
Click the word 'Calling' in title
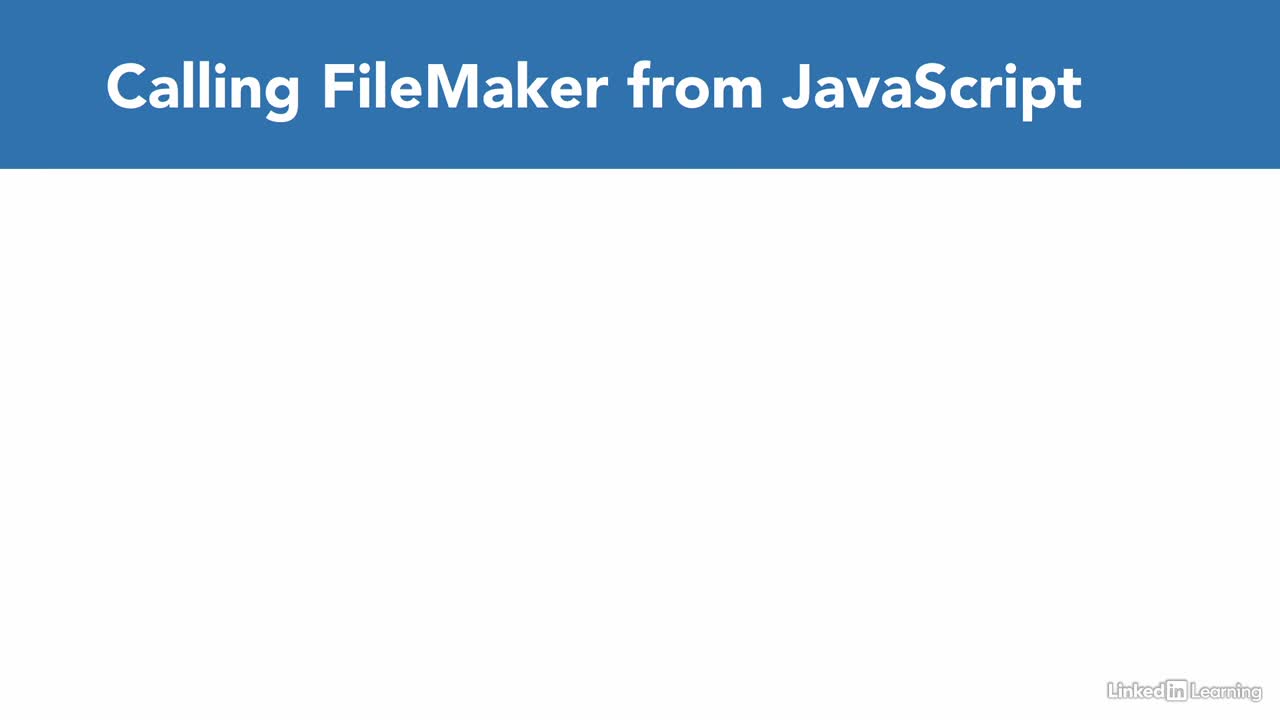click(202, 90)
